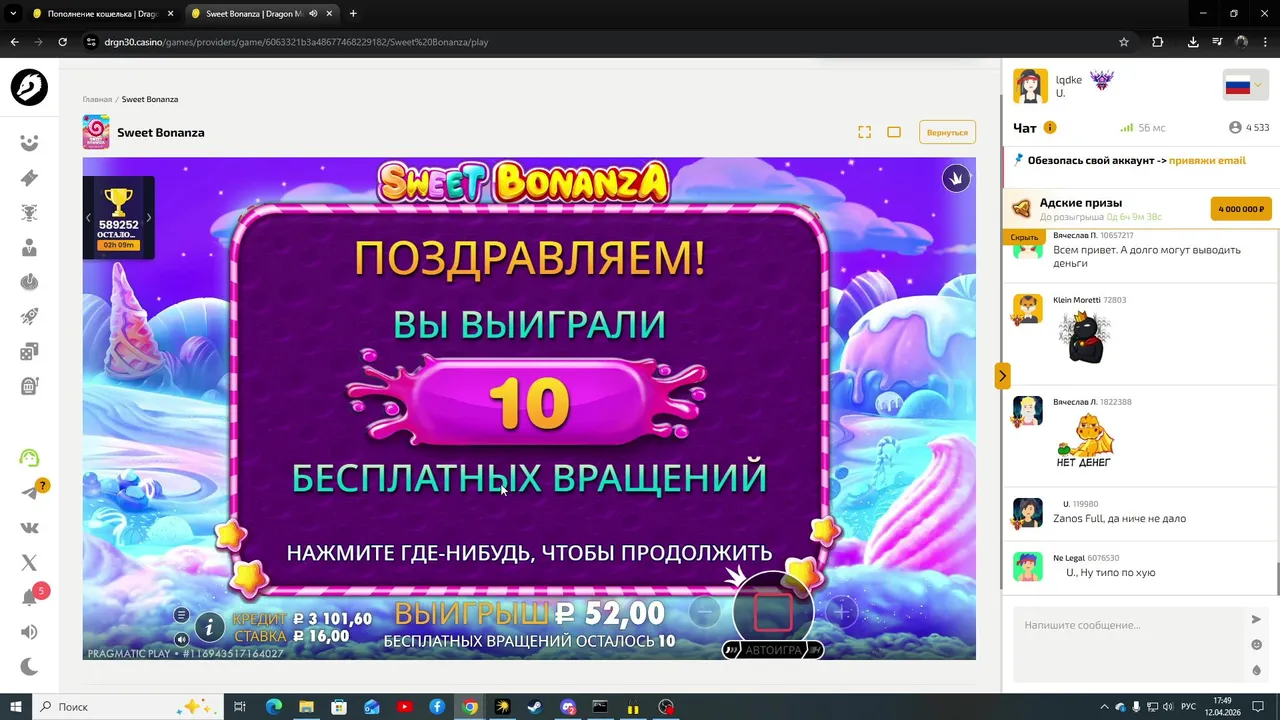Send chat message with the arrow icon

tap(1257, 620)
